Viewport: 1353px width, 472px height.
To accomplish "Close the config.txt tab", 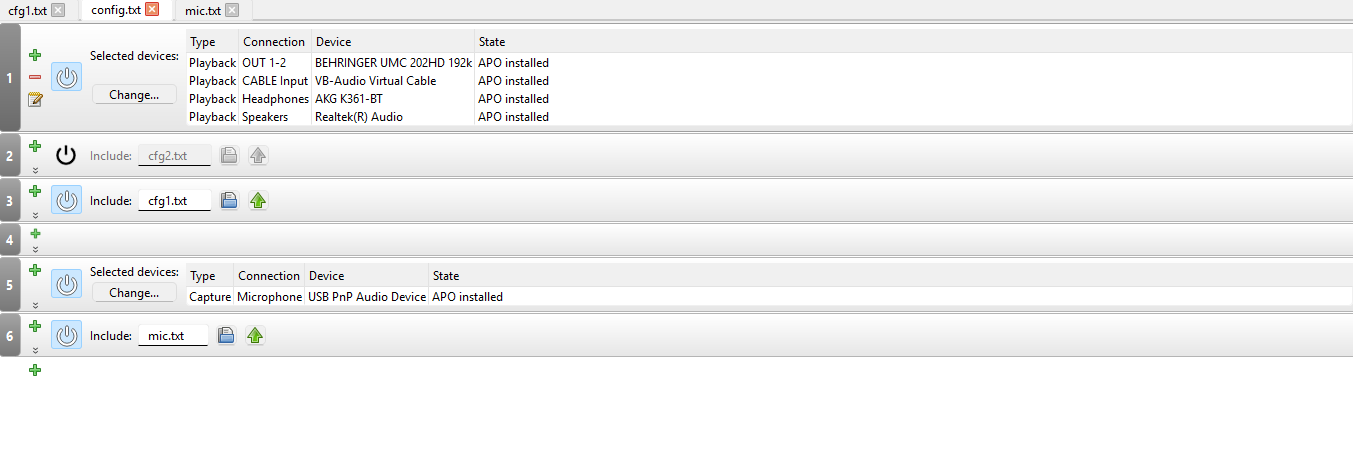I will tap(152, 10).
